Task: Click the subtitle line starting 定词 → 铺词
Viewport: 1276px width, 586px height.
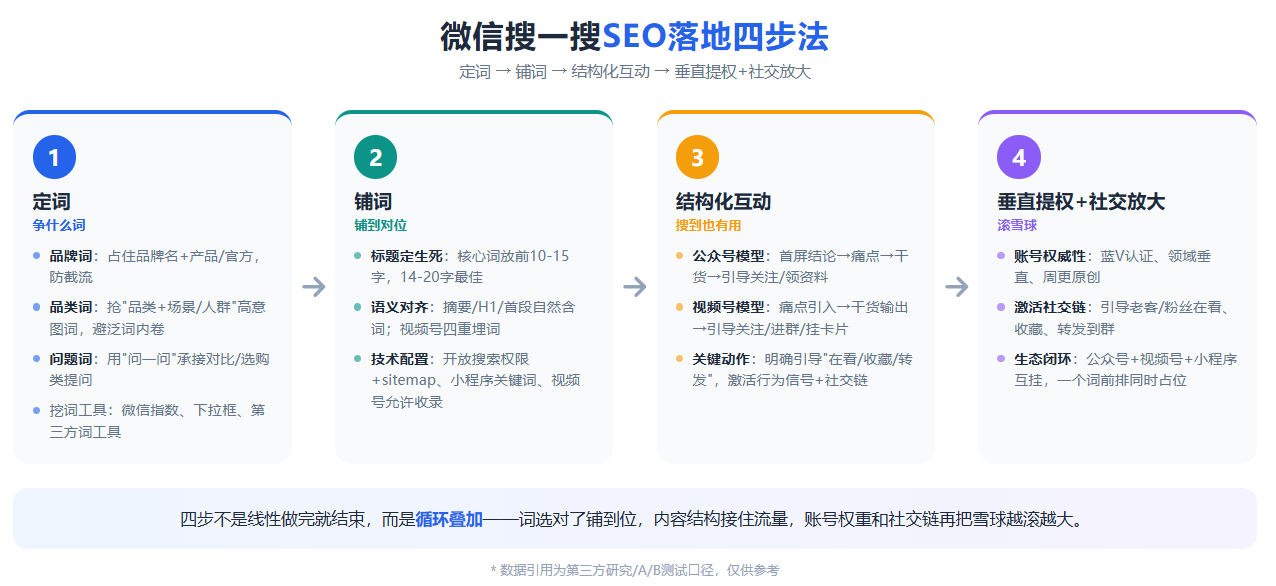Action: tap(635, 72)
